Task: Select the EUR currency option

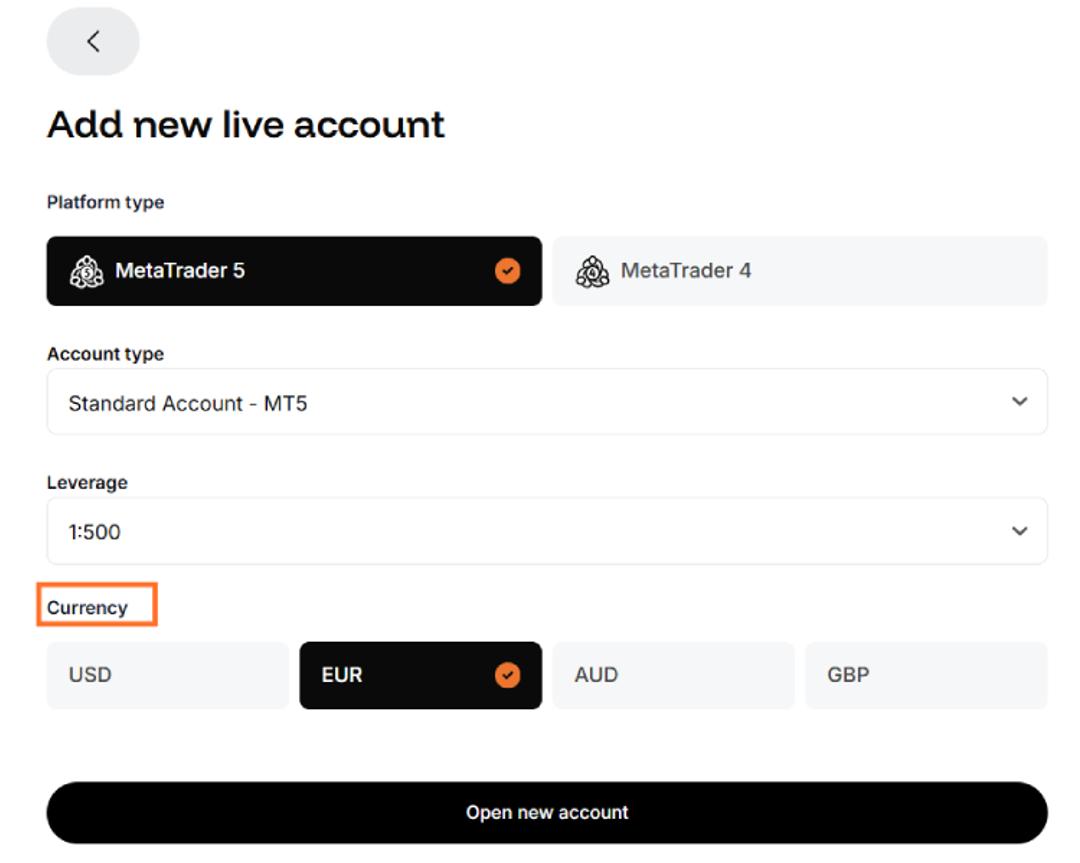Action: [x=421, y=675]
